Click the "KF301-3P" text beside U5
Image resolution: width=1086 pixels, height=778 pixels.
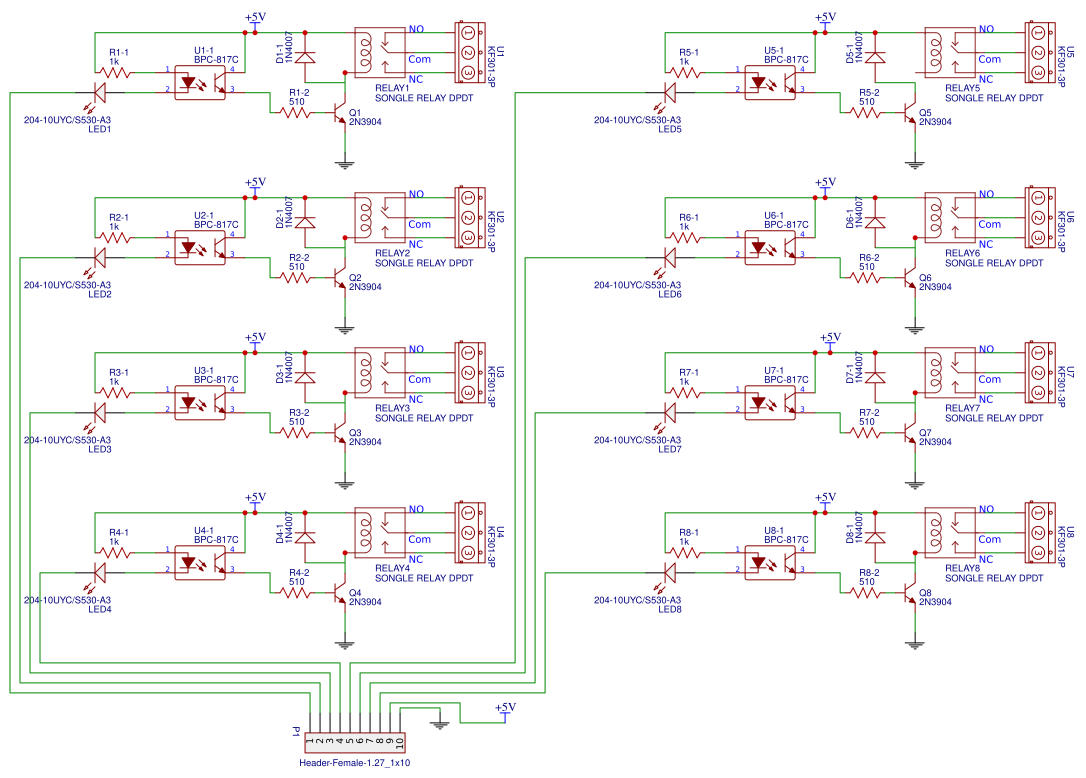tap(1062, 66)
